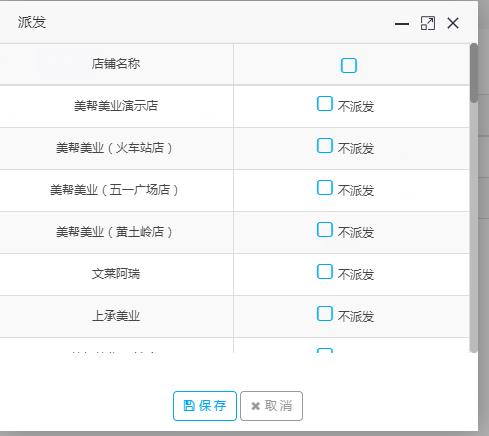Check 不派发 for 美帮美业（黄土岭店）
Viewport: 489px width, 436px height.
click(324, 230)
